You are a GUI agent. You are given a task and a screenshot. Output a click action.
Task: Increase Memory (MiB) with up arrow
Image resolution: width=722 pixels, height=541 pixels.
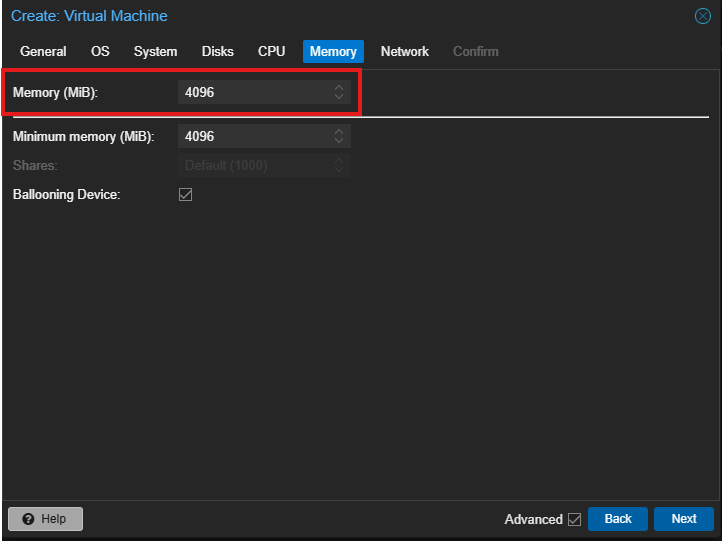pyautogui.click(x=339, y=87)
